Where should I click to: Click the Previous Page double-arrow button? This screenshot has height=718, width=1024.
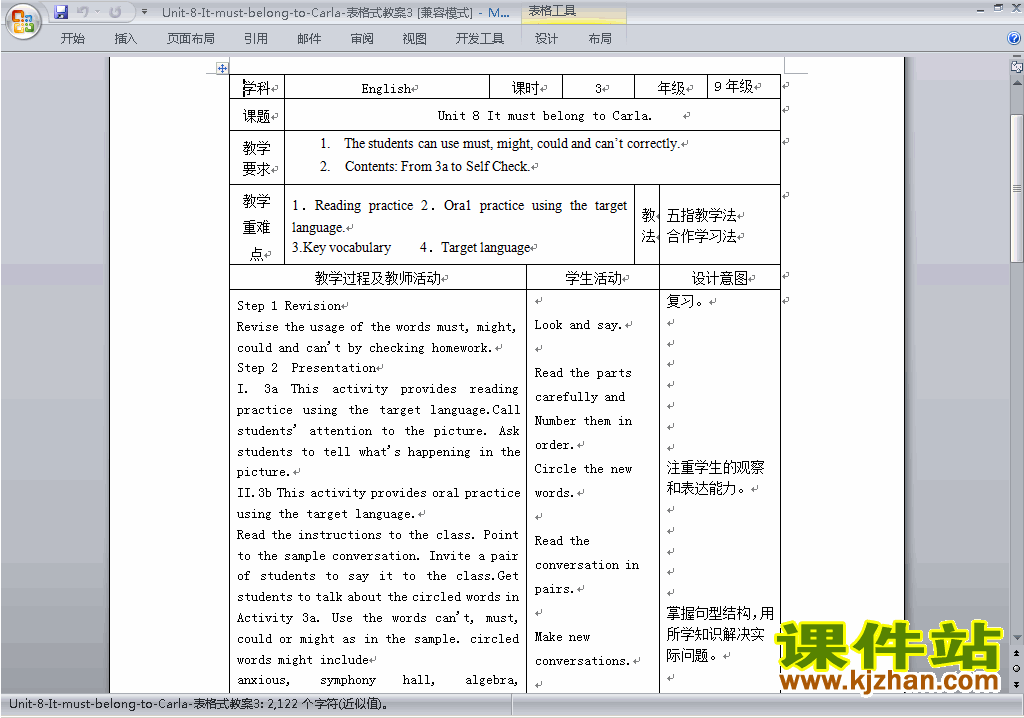[1017, 653]
